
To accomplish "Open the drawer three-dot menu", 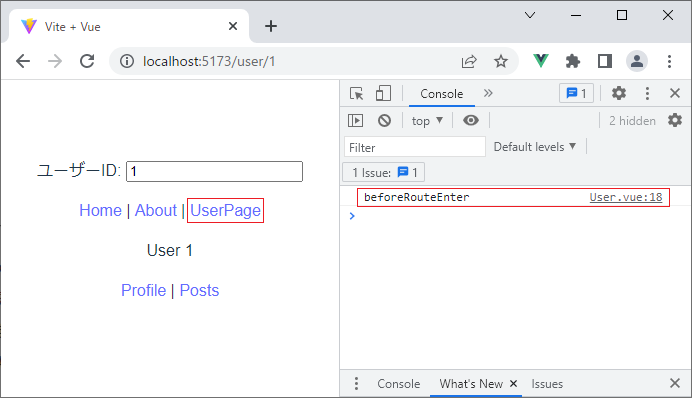I will pyautogui.click(x=356, y=383).
